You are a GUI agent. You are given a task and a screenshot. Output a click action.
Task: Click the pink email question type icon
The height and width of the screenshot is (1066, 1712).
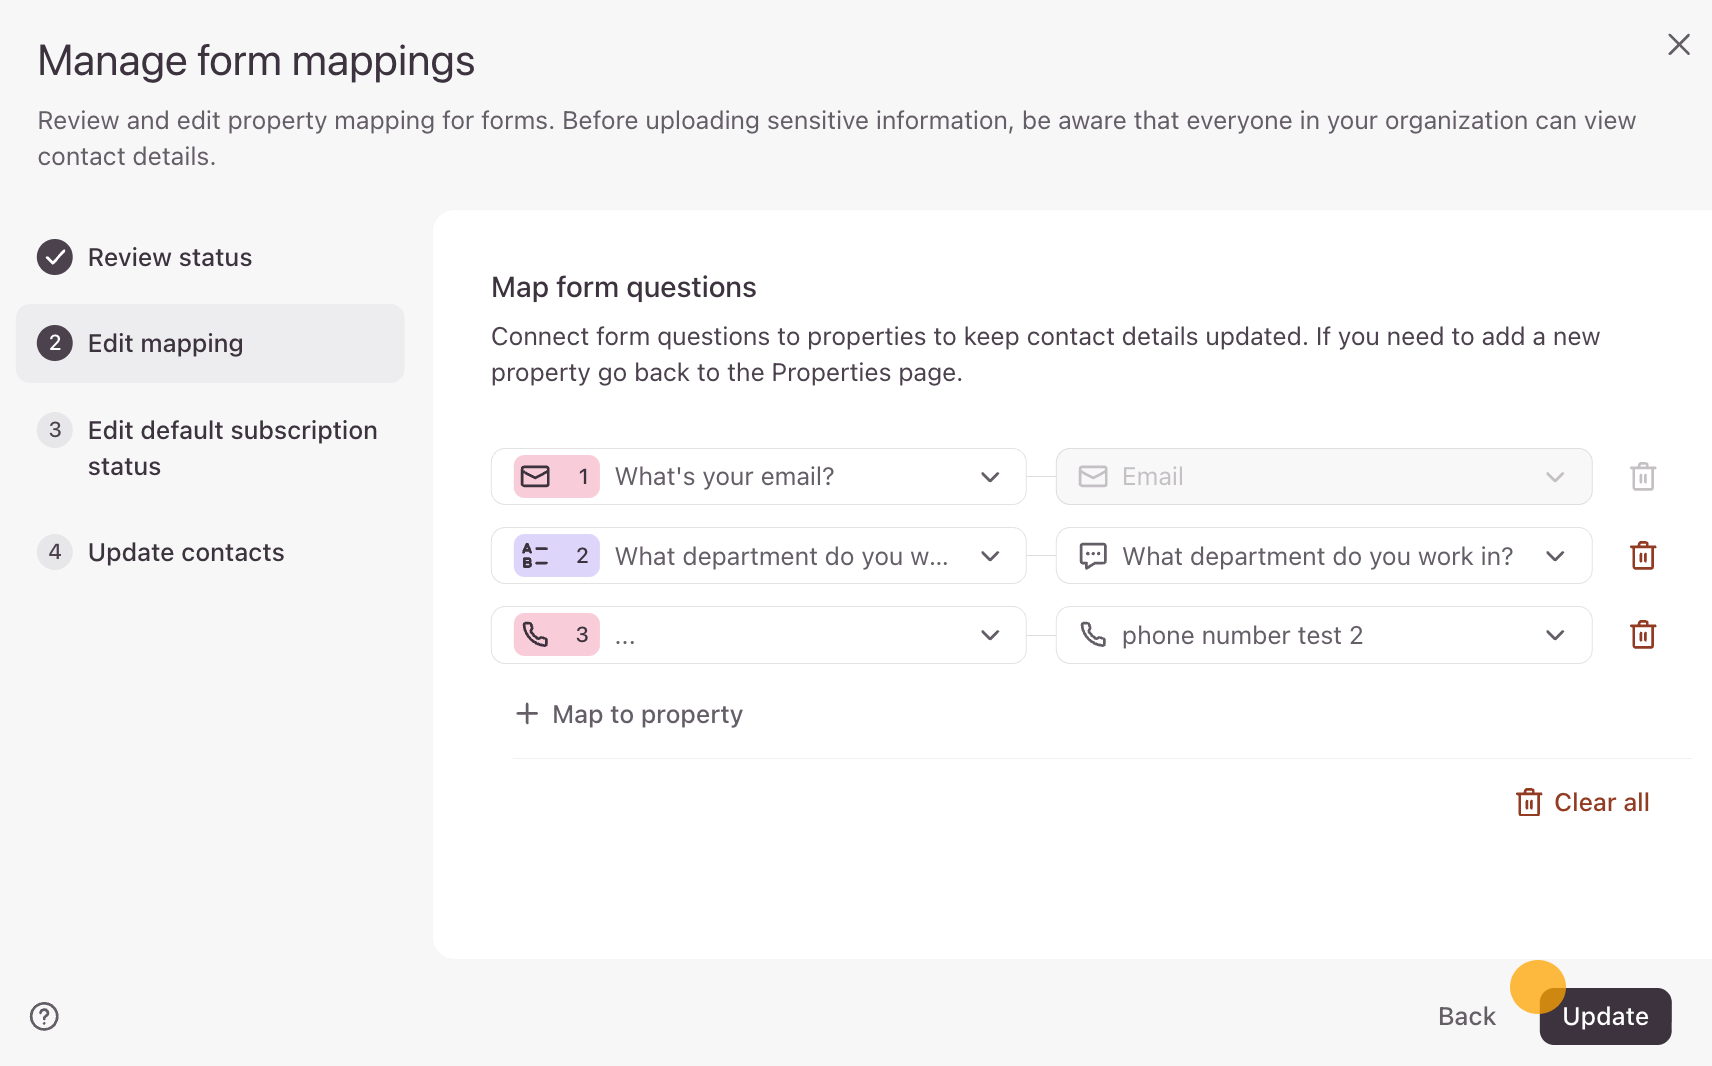[536, 477]
